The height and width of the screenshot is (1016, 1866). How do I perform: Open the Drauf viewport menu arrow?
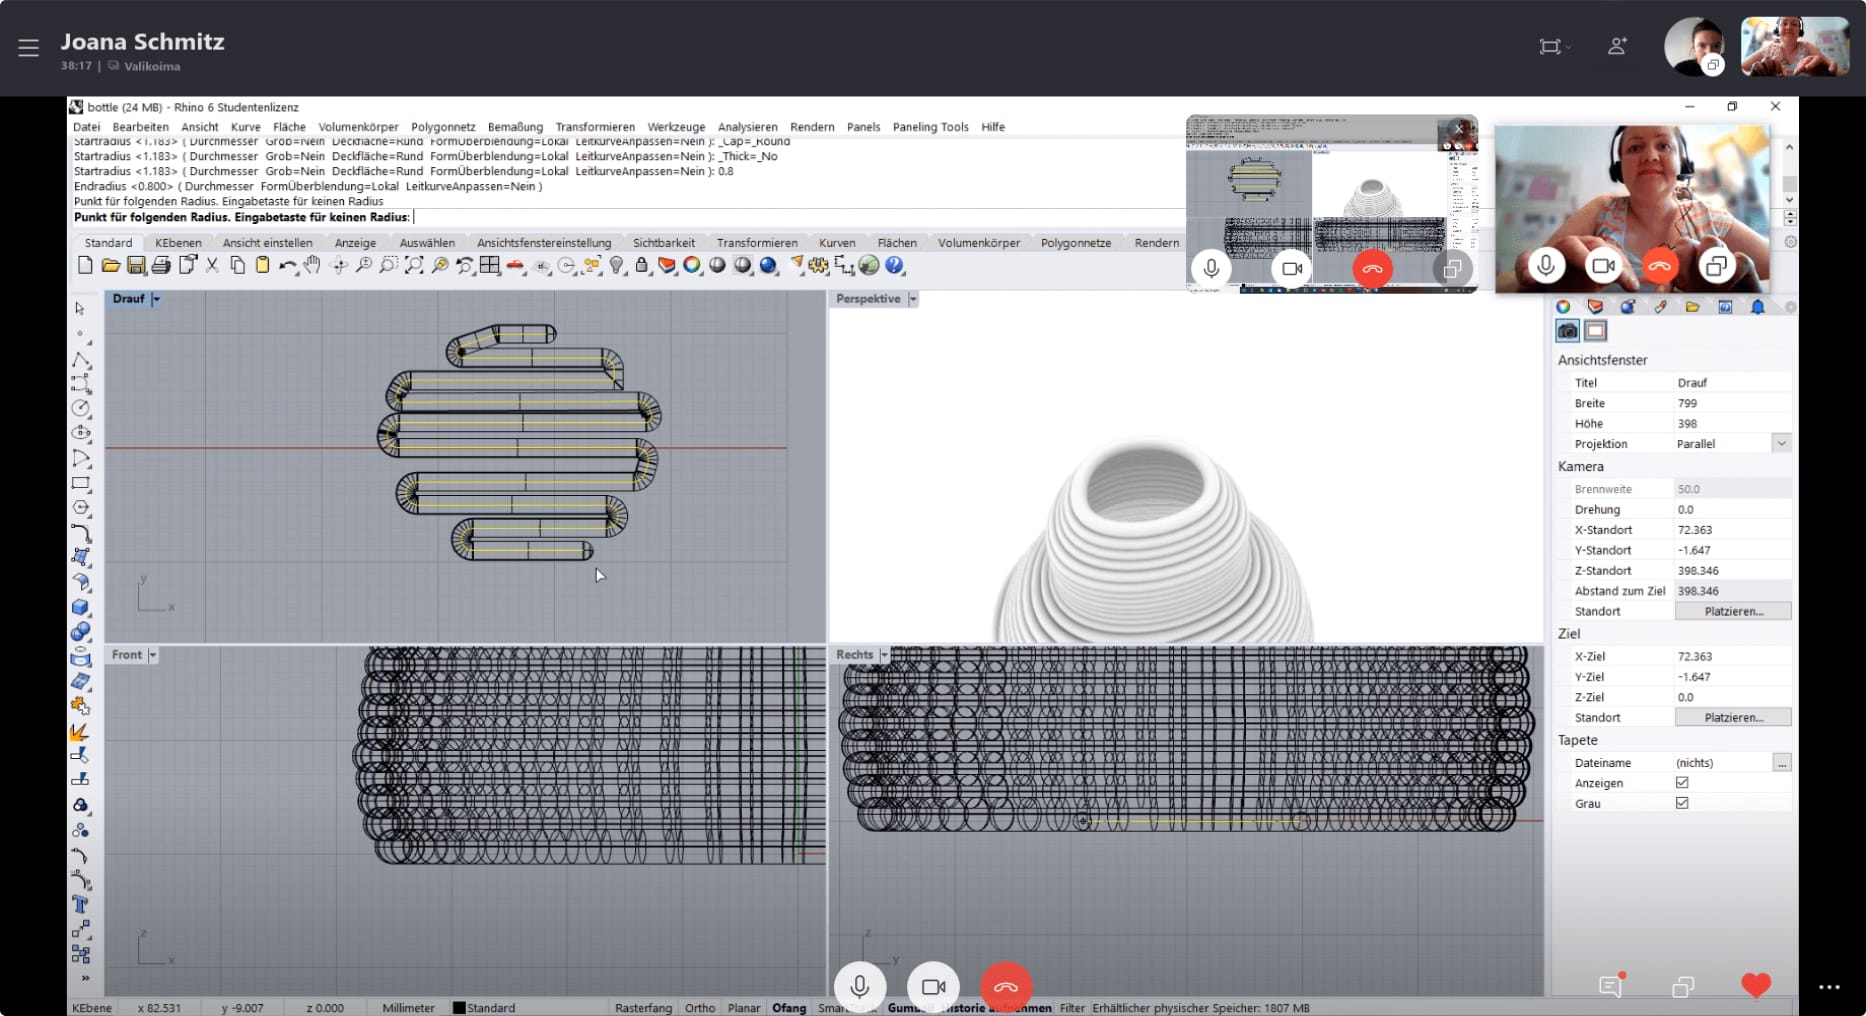coord(157,299)
